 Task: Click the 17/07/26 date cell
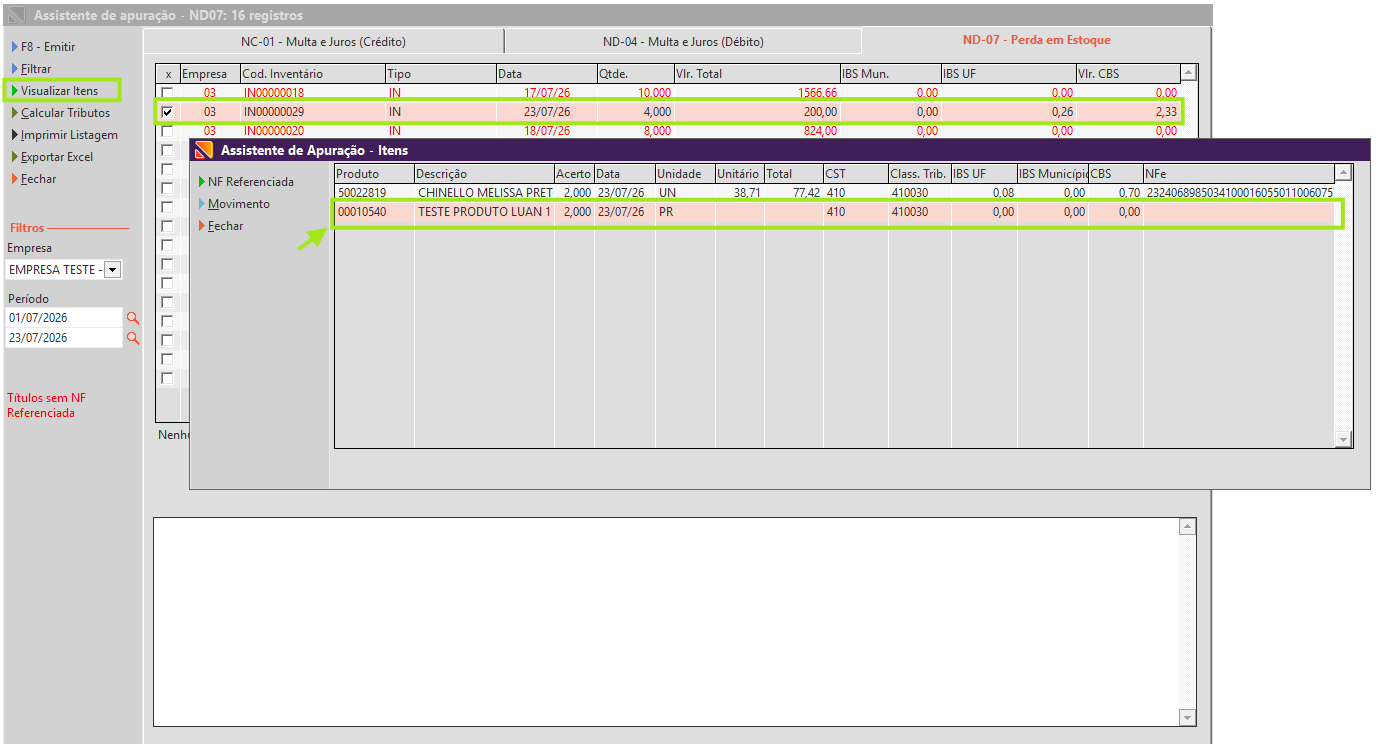point(546,93)
